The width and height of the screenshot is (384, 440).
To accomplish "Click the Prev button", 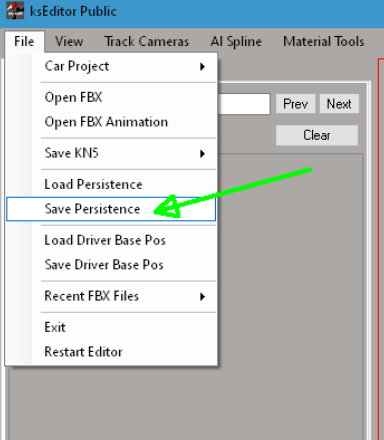I will point(295,104).
